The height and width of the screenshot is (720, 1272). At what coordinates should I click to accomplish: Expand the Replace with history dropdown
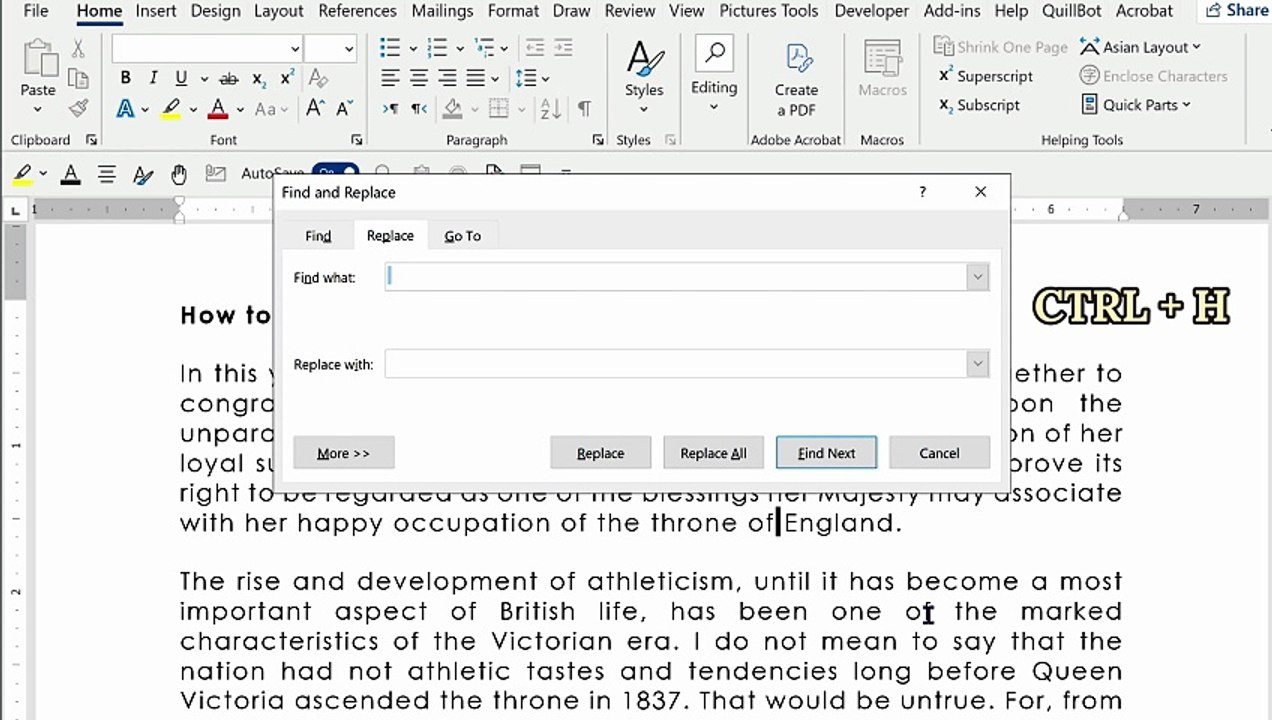pos(977,364)
